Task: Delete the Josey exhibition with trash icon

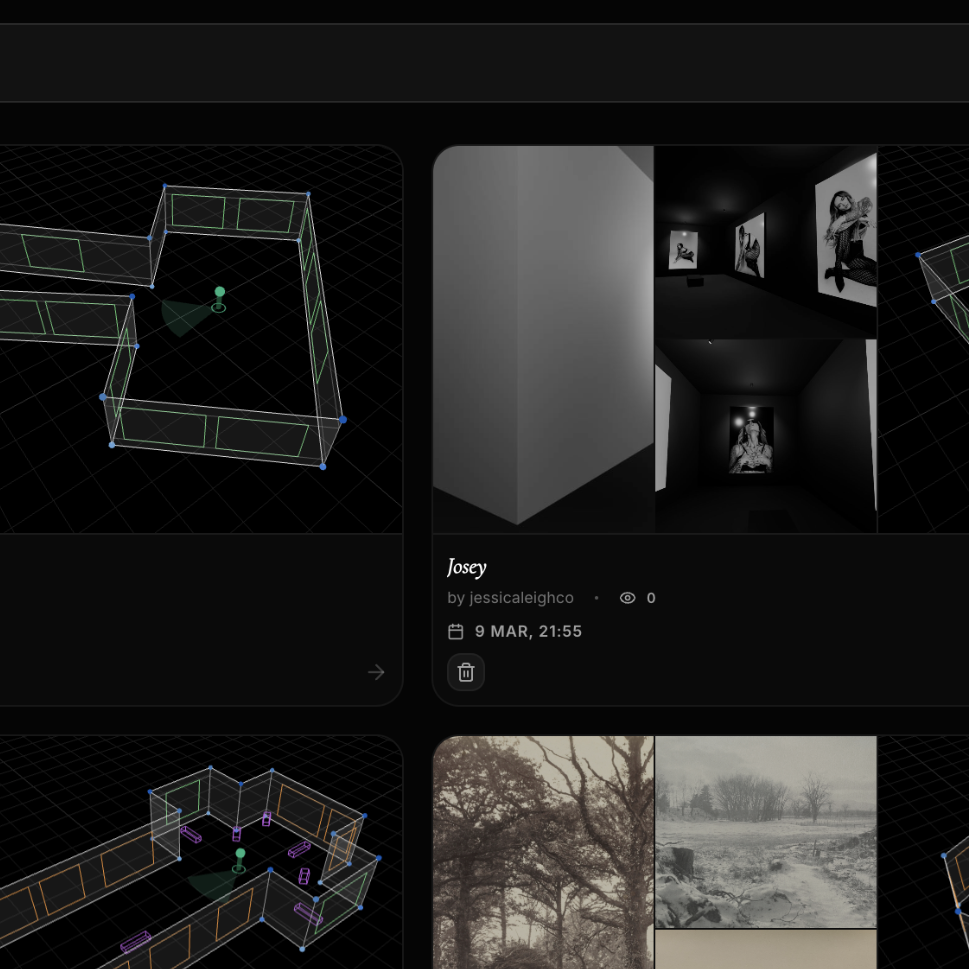Action: (x=465, y=672)
